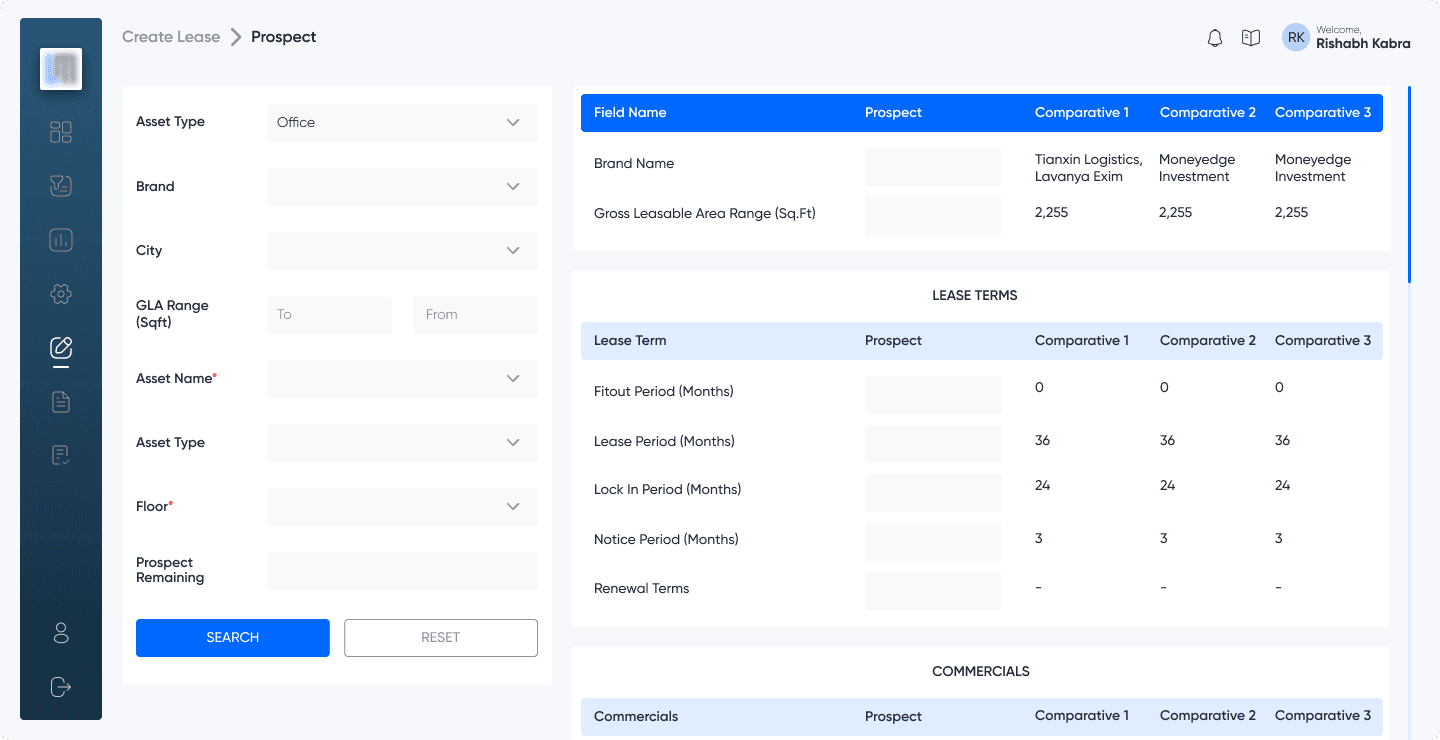1440x740 pixels.
Task: Open the settings gear sidebar icon
Action: coord(61,294)
